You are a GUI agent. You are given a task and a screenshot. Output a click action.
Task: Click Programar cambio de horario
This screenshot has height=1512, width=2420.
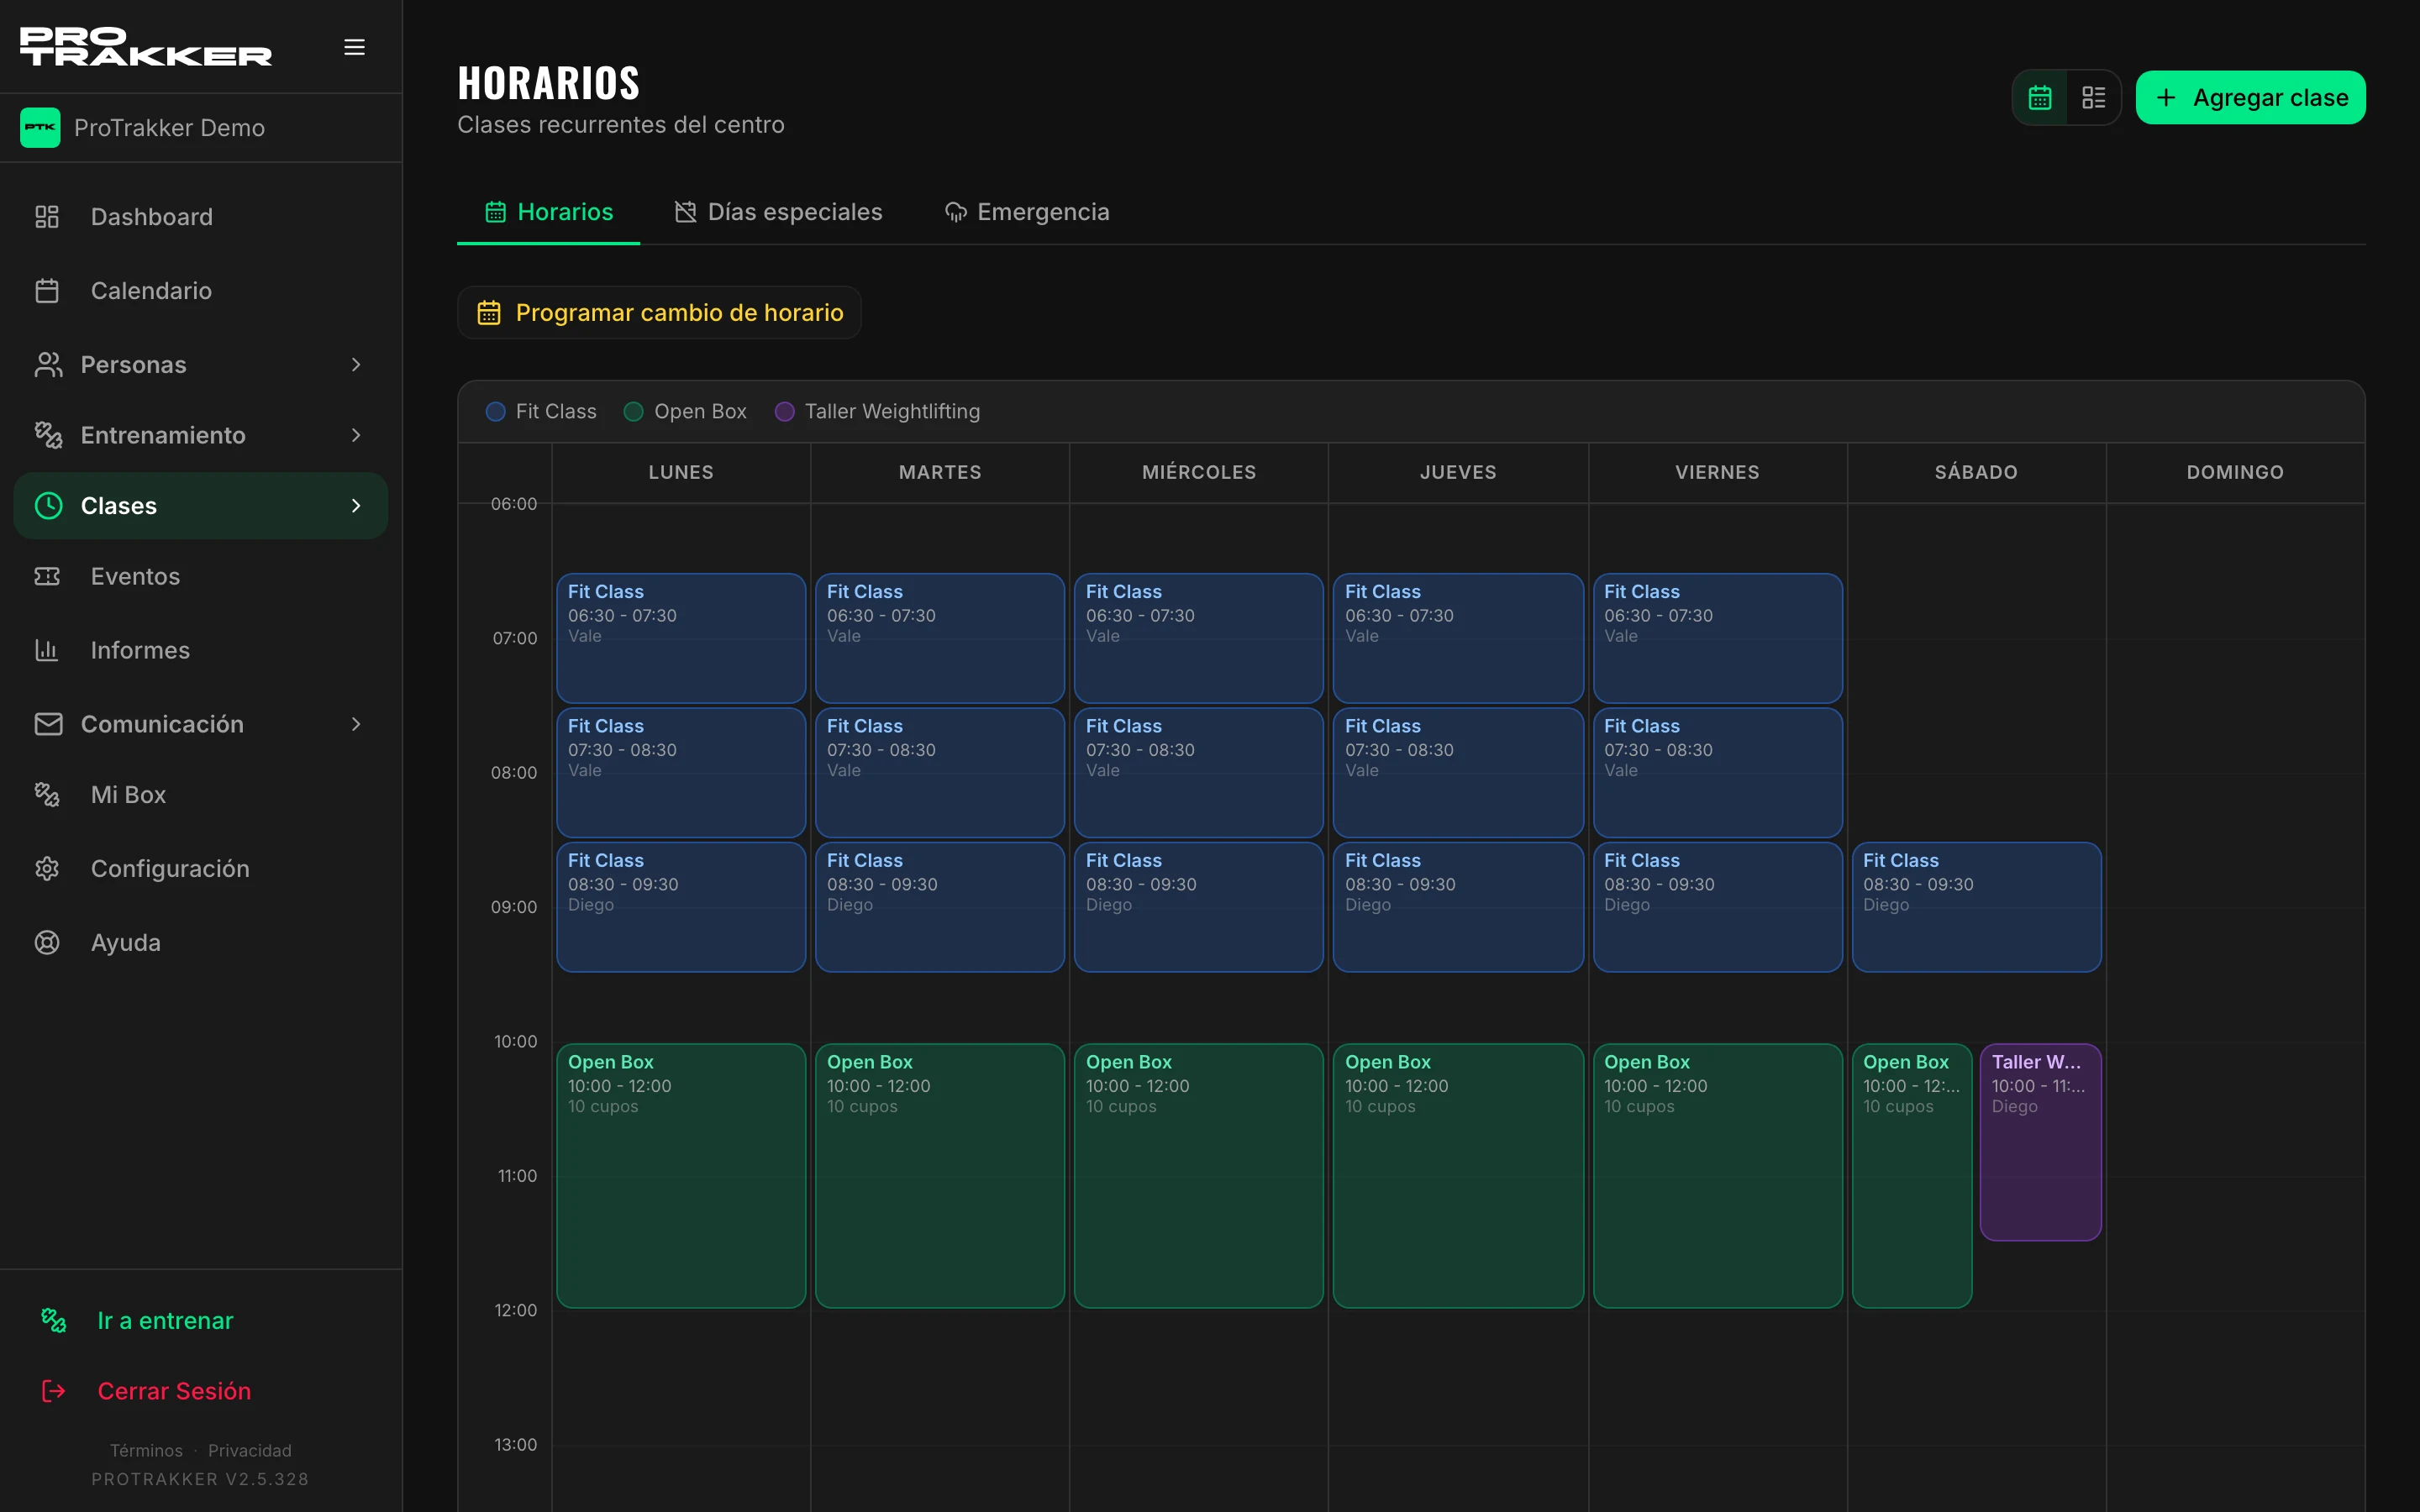pos(659,313)
